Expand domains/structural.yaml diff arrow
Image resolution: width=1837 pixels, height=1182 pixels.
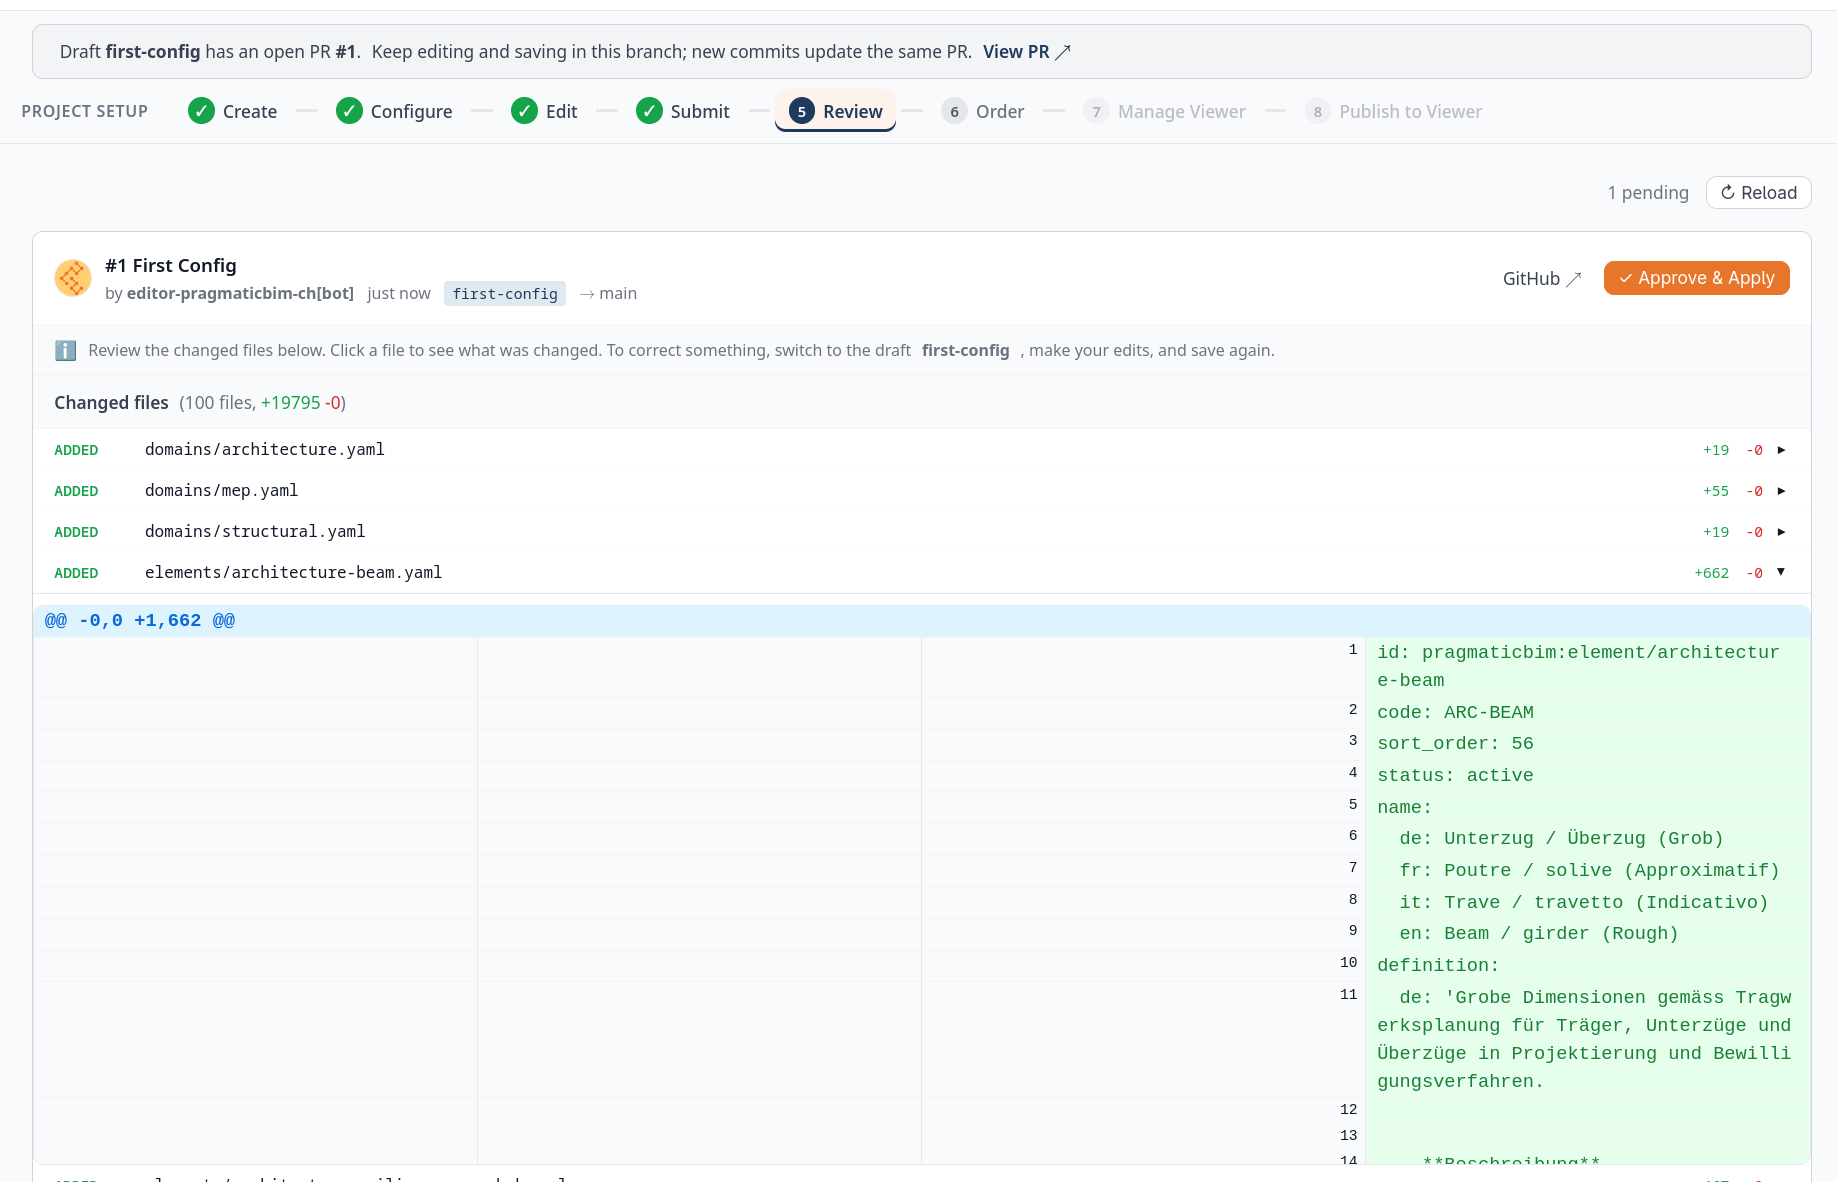click(x=1781, y=532)
